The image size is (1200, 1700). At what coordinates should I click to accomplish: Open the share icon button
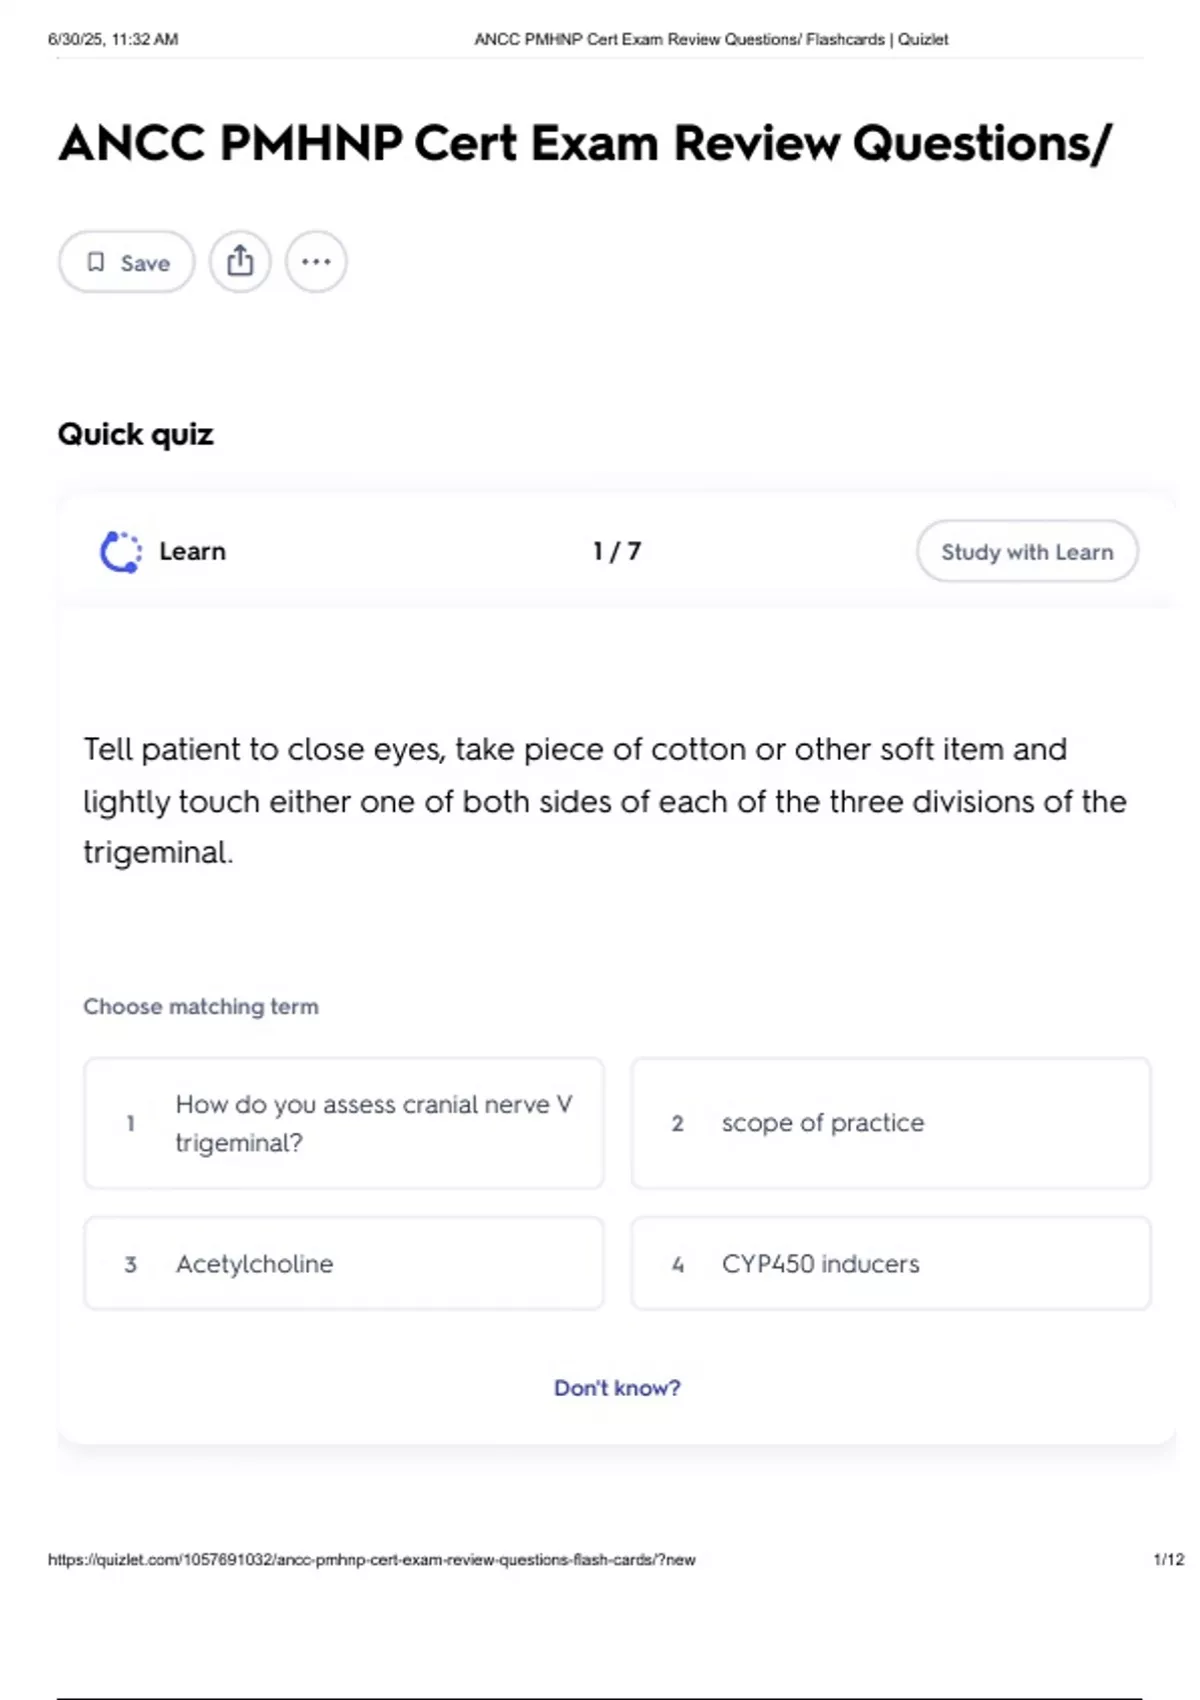[240, 262]
